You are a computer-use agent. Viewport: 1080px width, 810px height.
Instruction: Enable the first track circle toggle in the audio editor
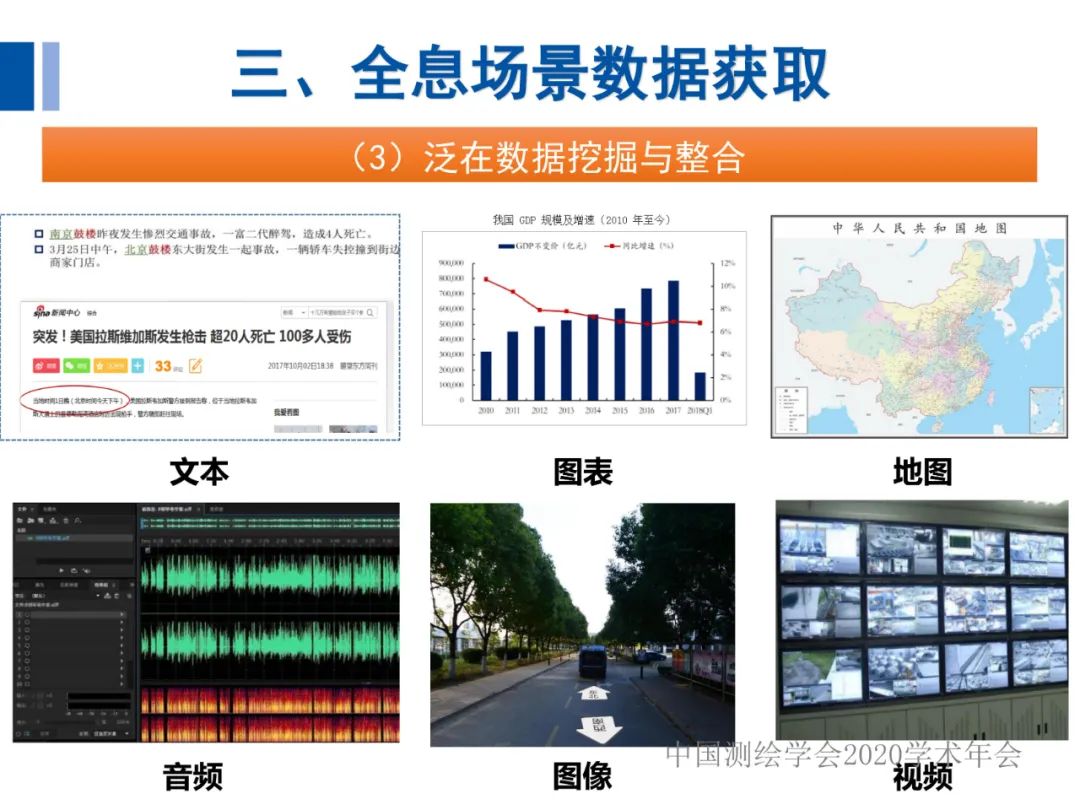pos(26,615)
